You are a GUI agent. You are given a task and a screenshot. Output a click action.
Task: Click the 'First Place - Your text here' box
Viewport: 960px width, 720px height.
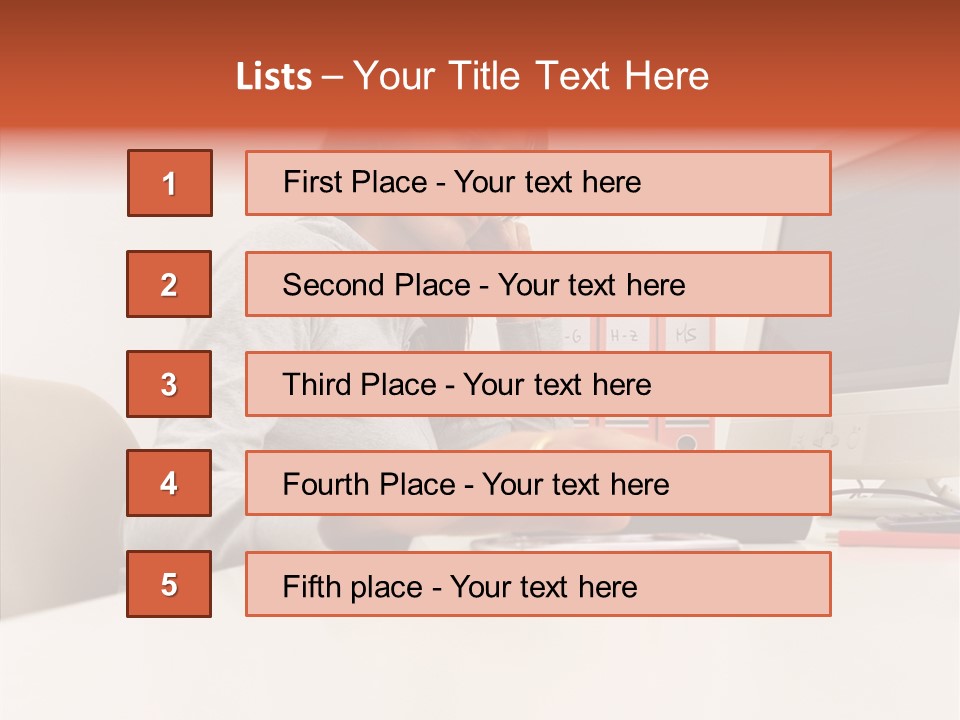538,183
